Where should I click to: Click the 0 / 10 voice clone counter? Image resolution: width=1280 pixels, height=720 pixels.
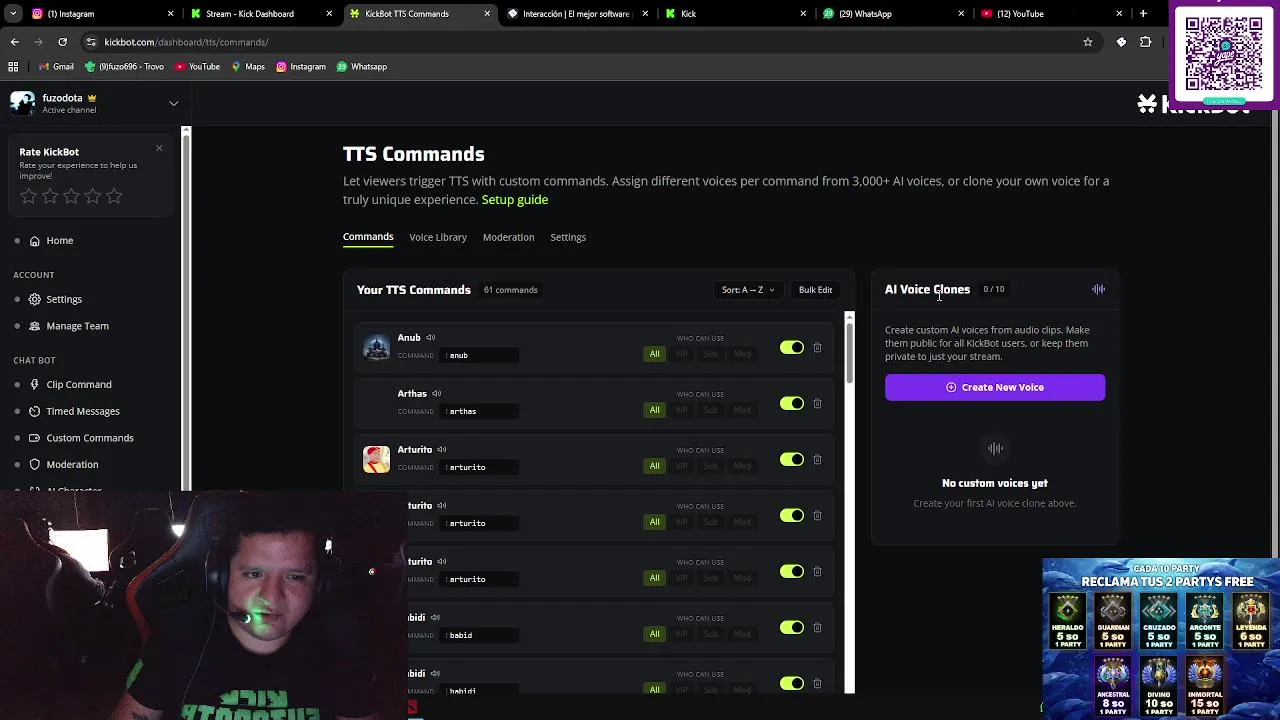click(994, 289)
